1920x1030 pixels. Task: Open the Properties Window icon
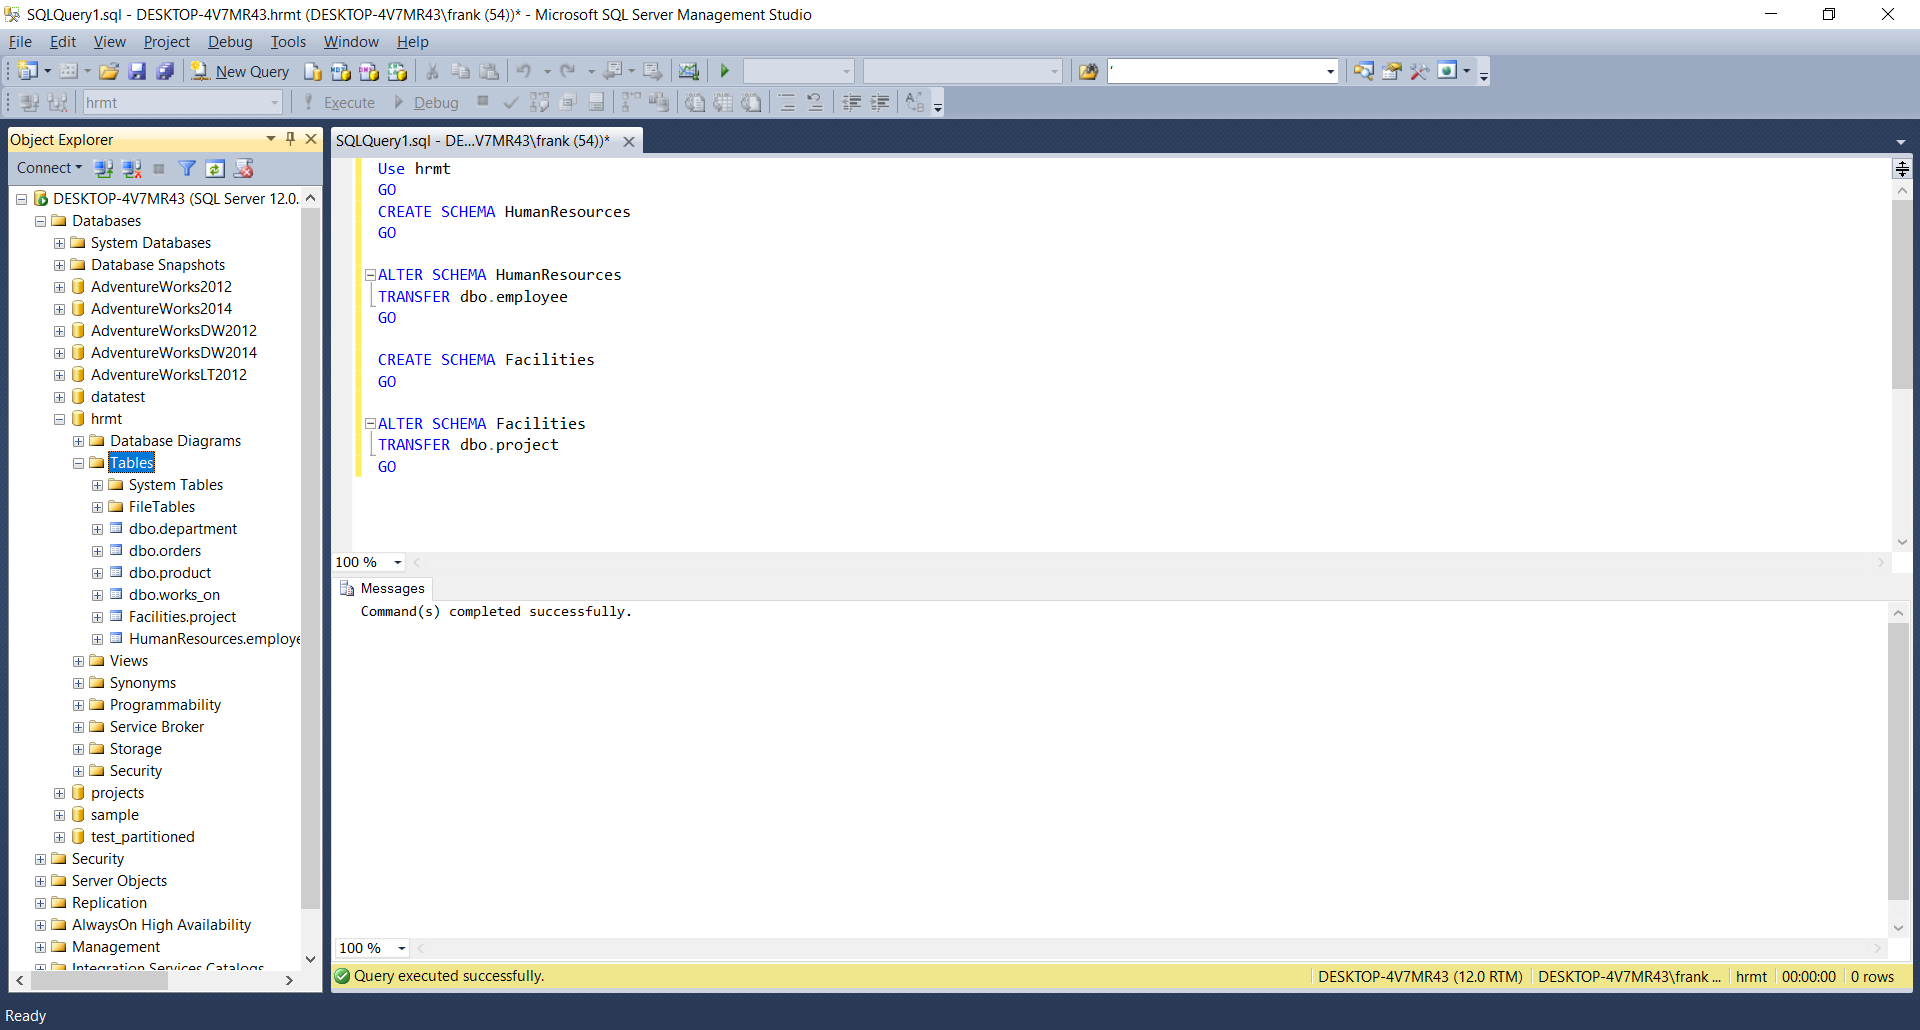[x=1391, y=71]
